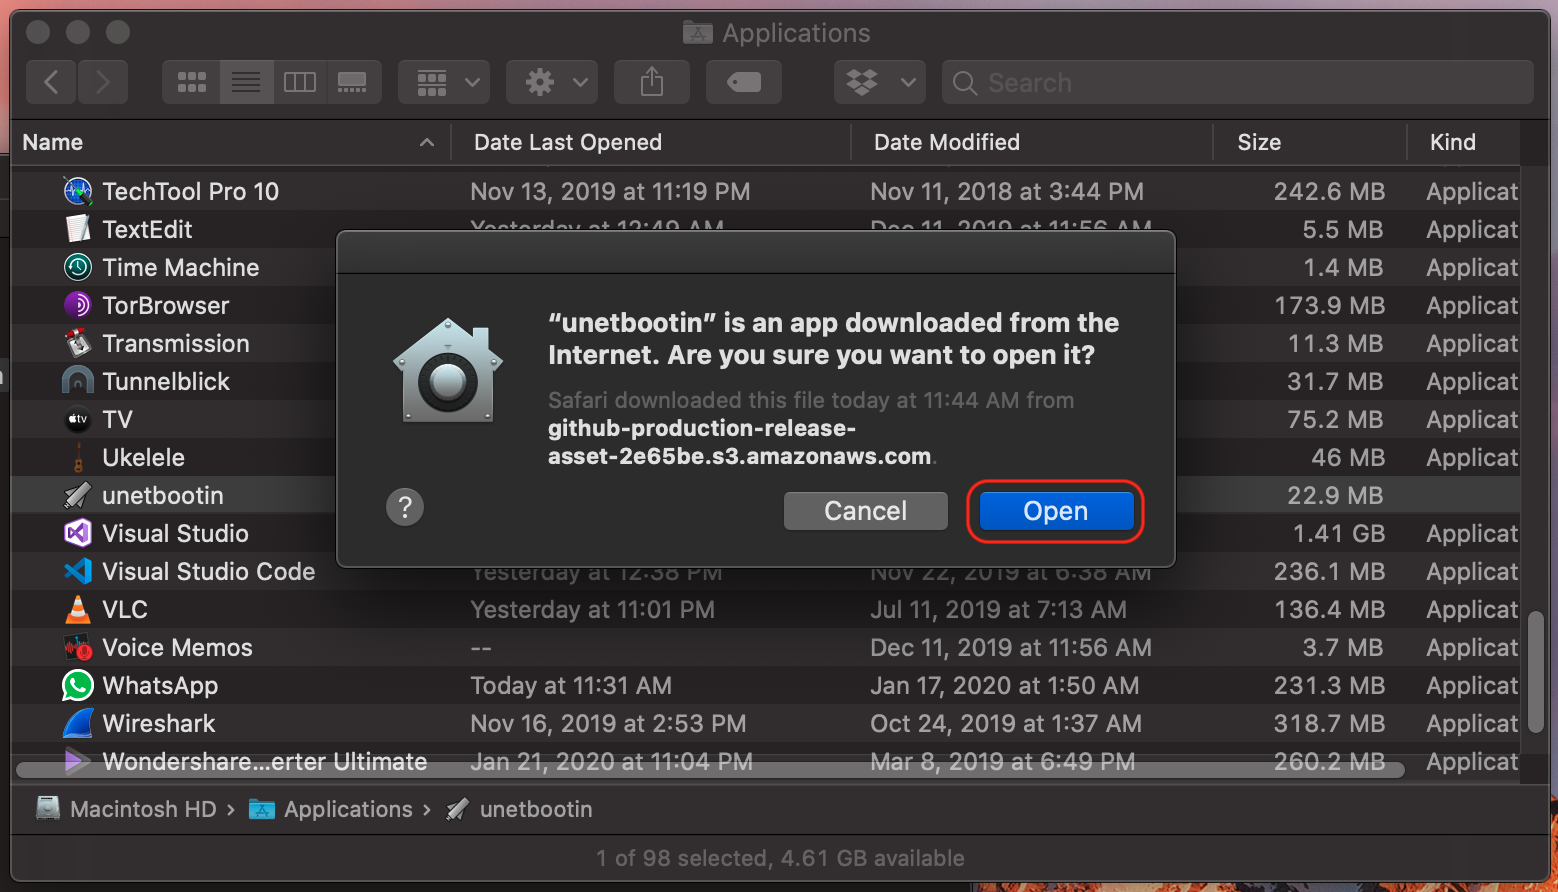This screenshot has width=1558, height=892.
Task: Select the VLC cone icon
Action: click(x=78, y=609)
